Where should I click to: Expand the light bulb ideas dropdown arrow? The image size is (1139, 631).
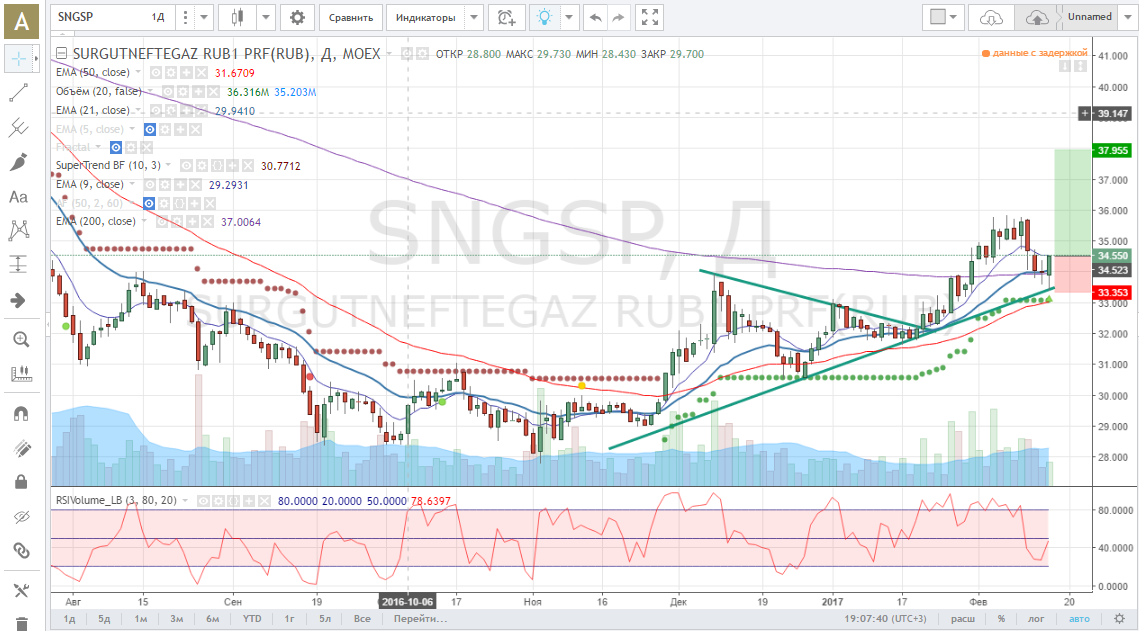[570, 17]
